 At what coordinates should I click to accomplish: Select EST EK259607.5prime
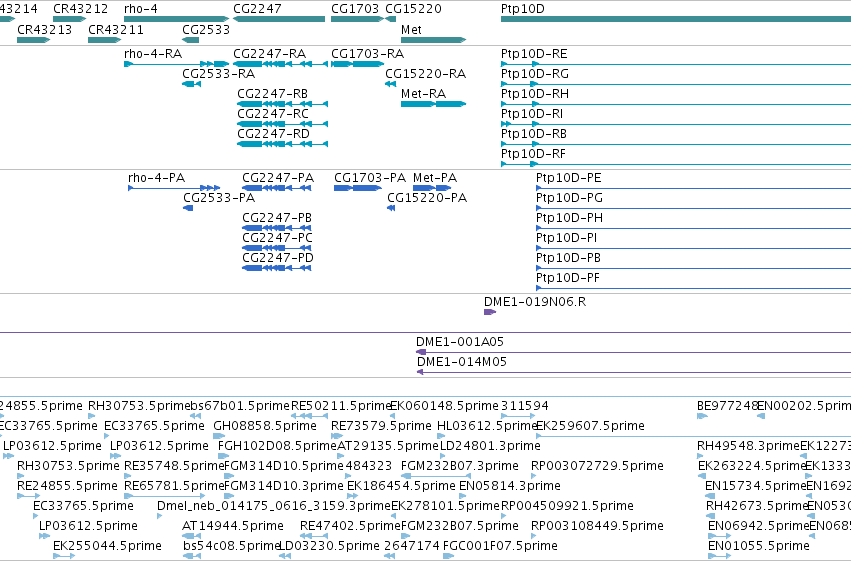pyautogui.click(x=694, y=436)
